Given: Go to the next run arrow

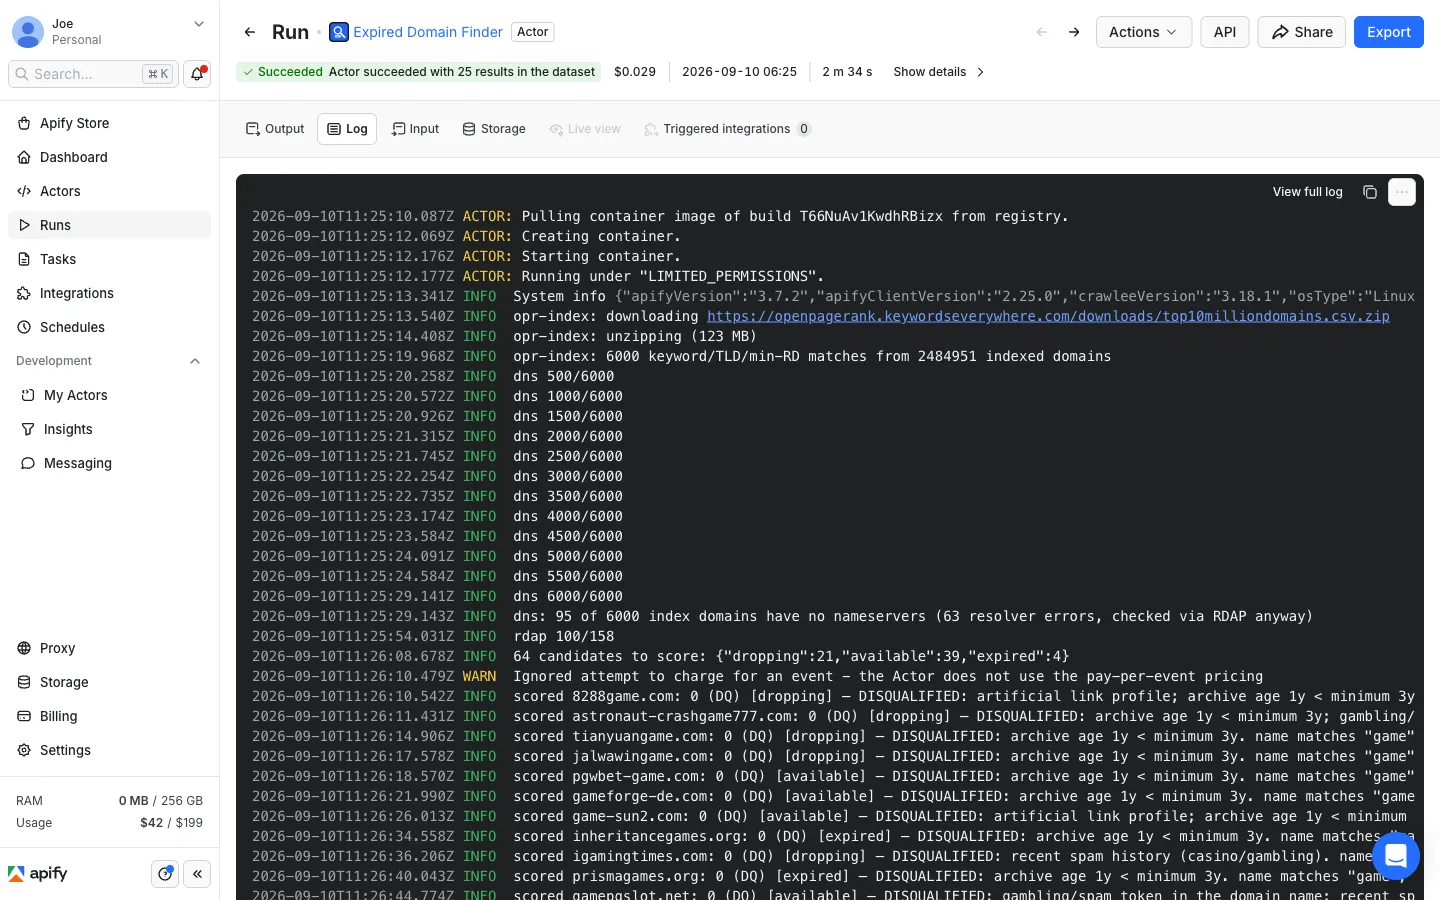Looking at the screenshot, I should click(x=1074, y=32).
